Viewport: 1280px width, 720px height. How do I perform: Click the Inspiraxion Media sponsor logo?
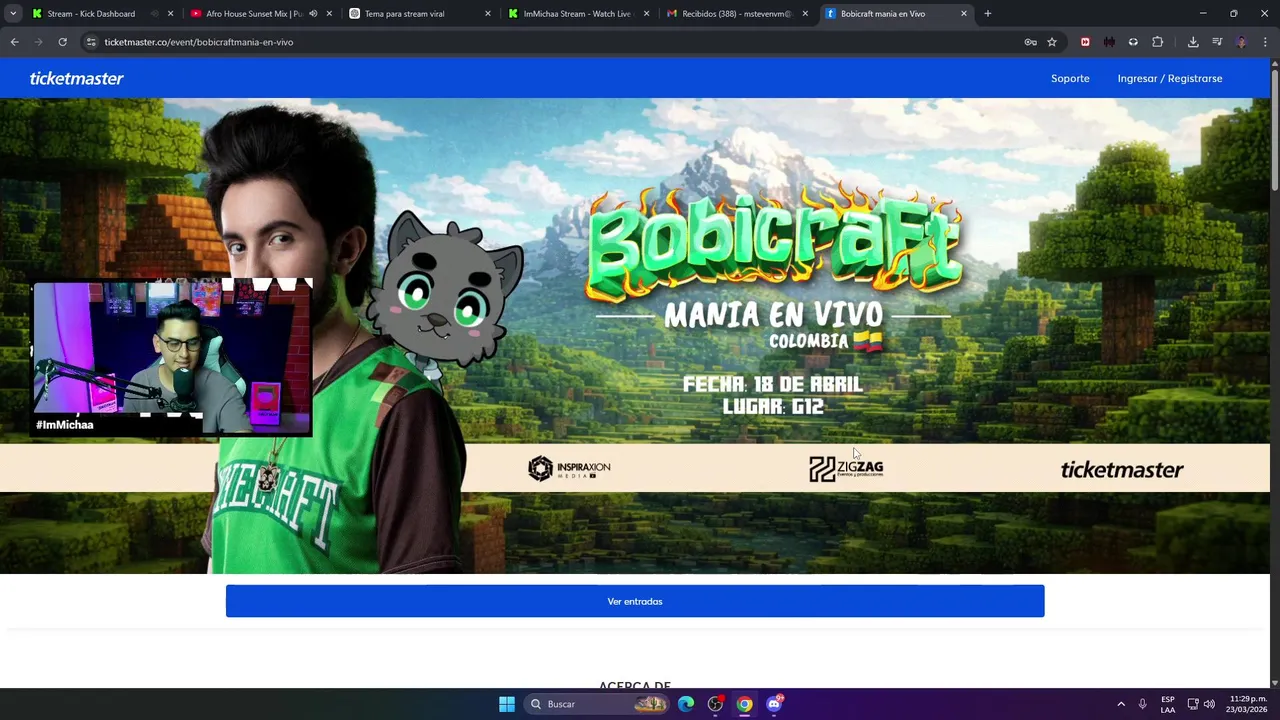(x=569, y=468)
